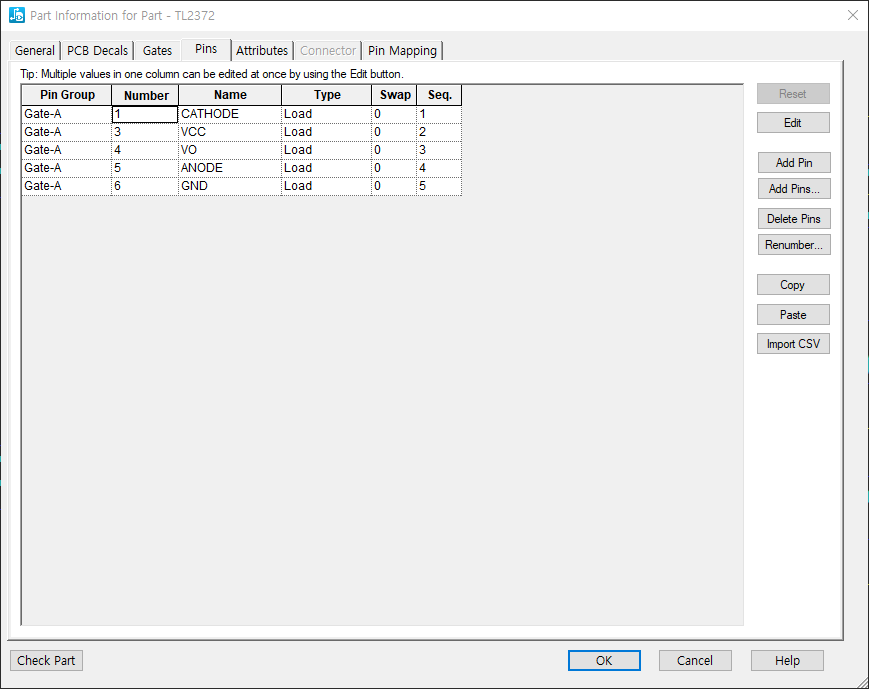Open the Renumber... dialog
This screenshot has width=869, height=689.
[x=793, y=245]
